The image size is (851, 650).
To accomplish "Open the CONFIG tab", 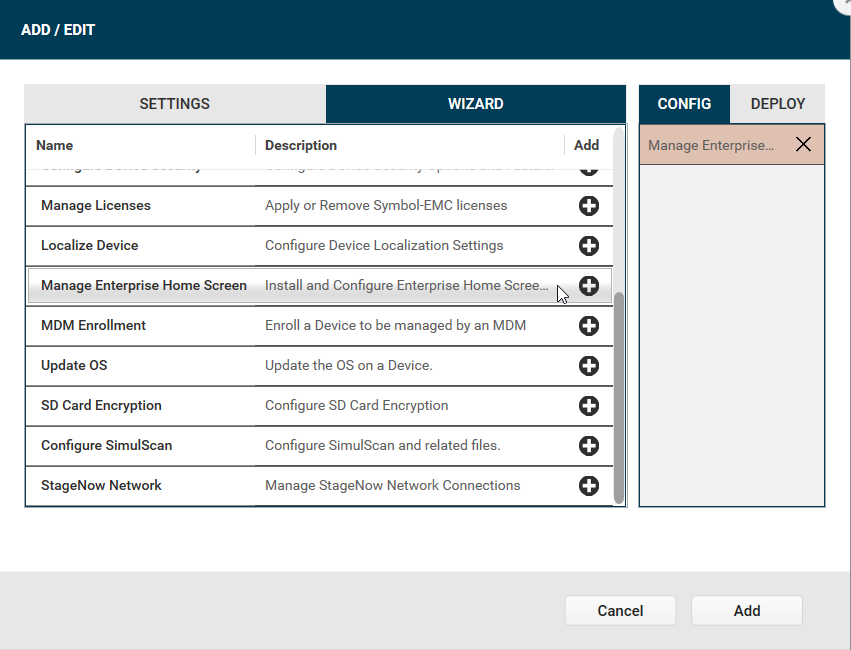I will pyautogui.click(x=684, y=103).
